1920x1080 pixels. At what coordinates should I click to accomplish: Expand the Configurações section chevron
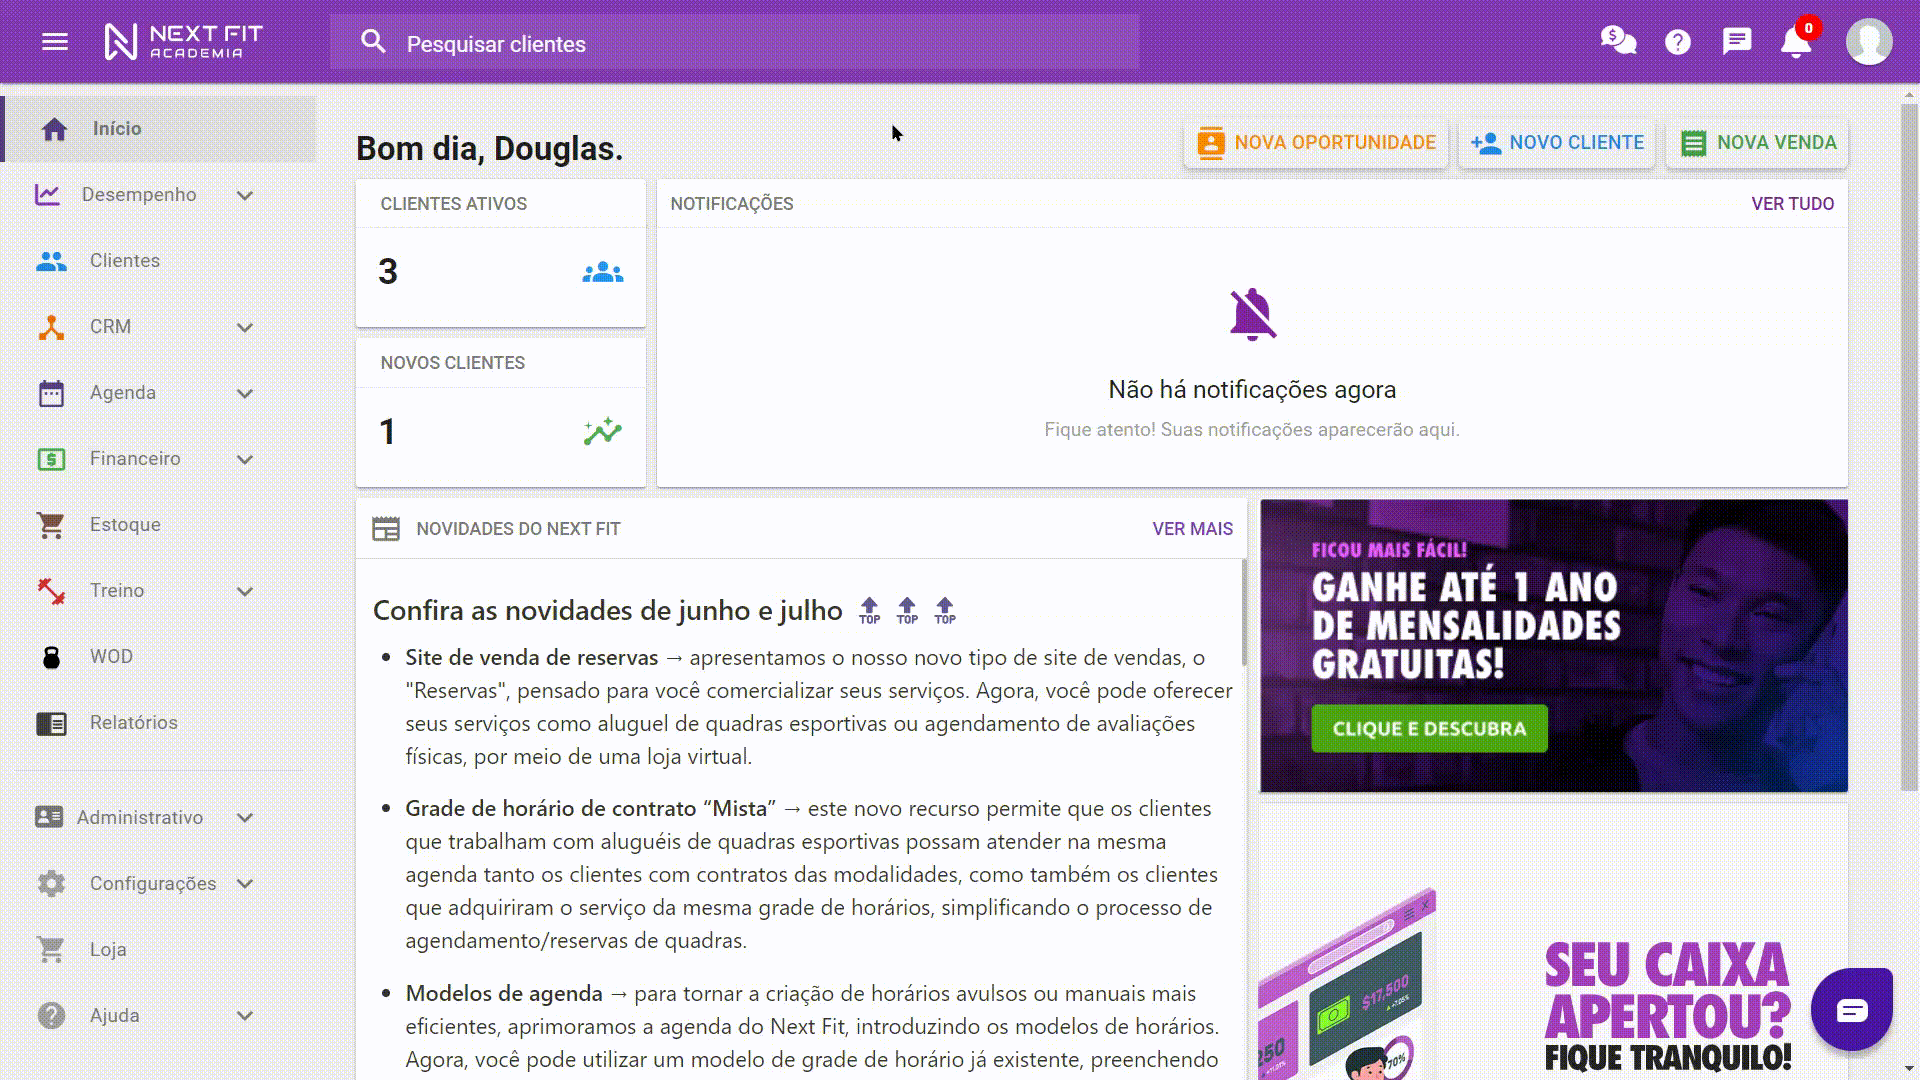coord(245,884)
